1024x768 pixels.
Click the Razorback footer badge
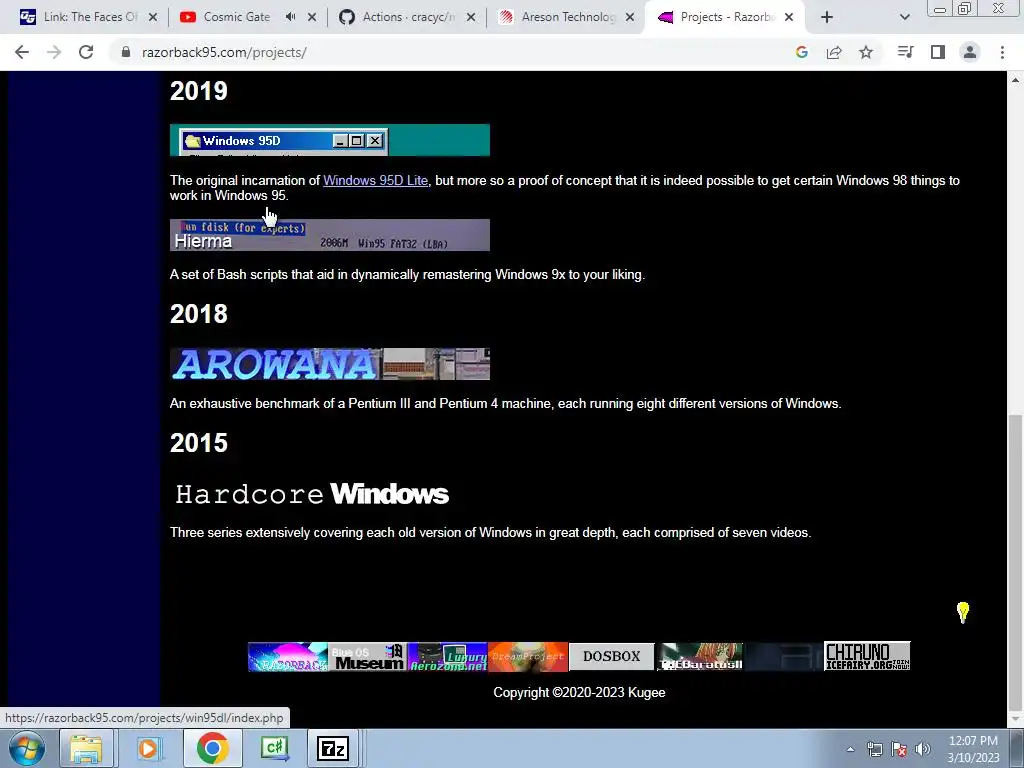coord(288,656)
